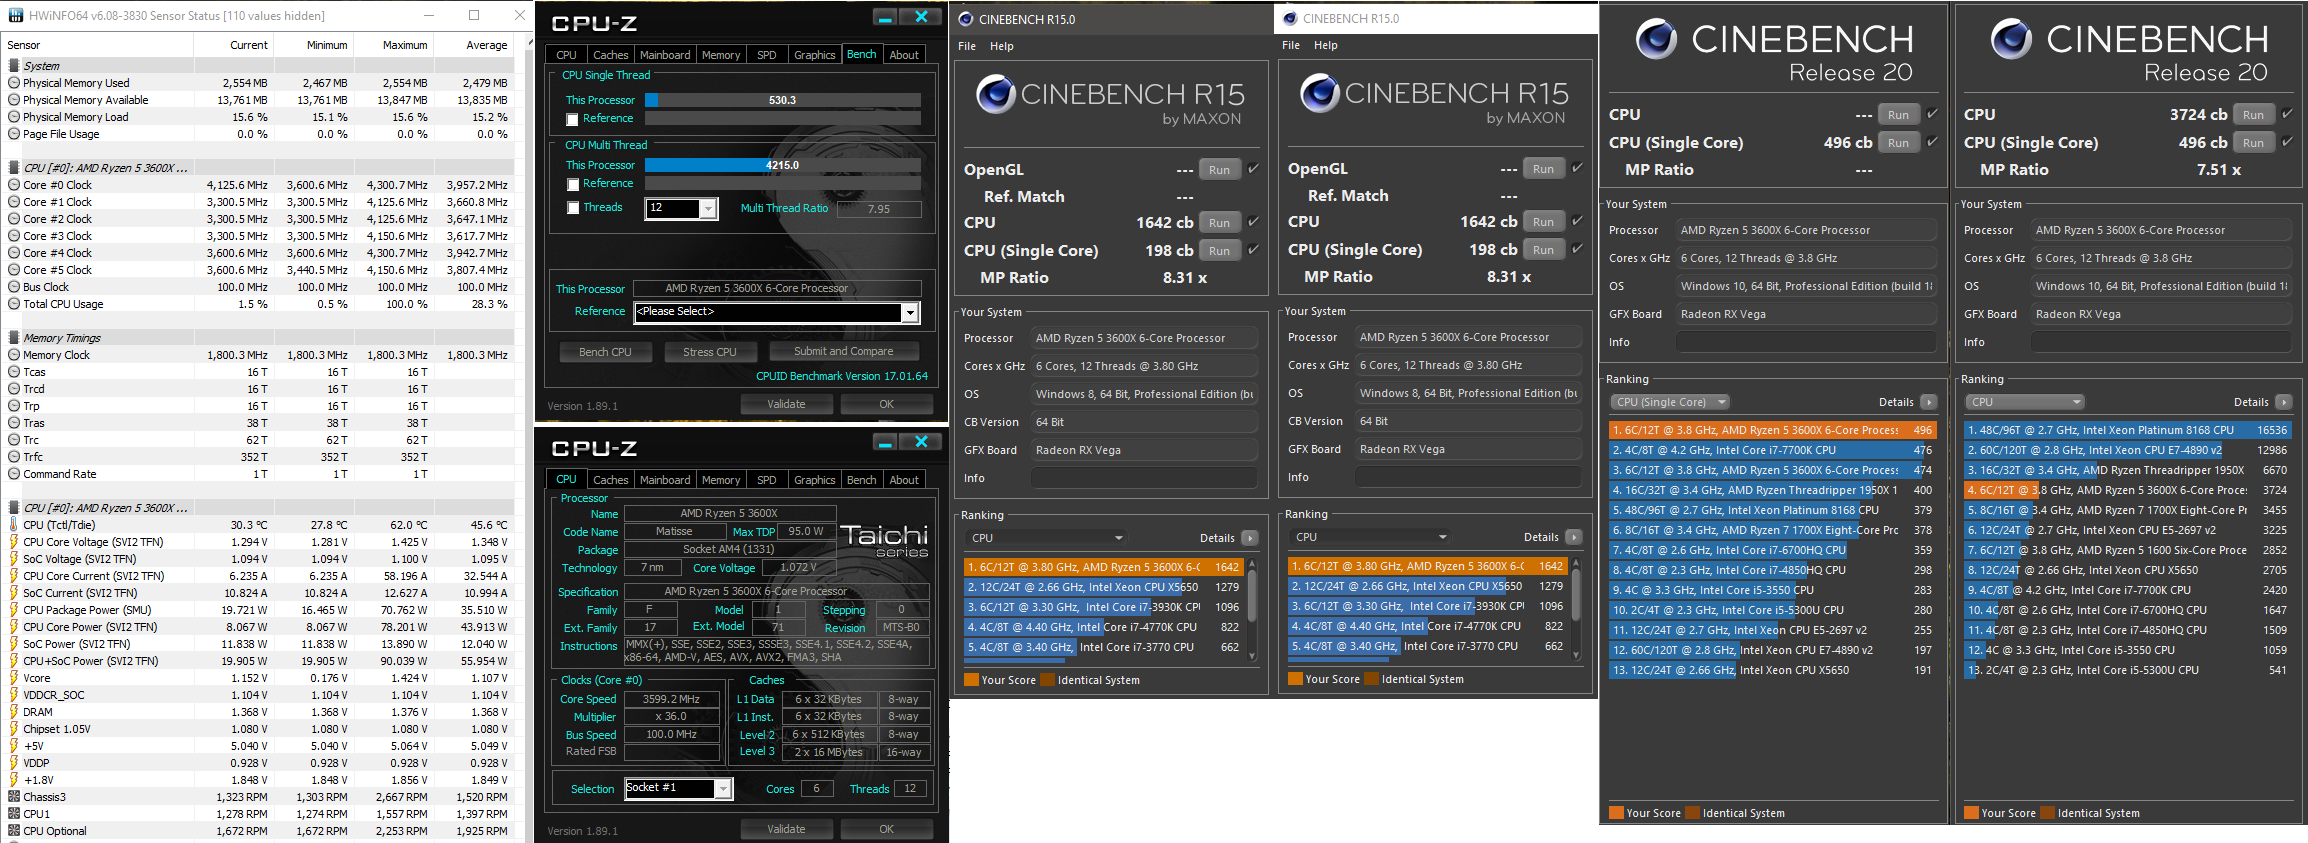Image resolution: width=2308 pixels, height=843 pixels.
Task: Click Submit and Compare in CPU-Z
Action: (x=844, y=351)
